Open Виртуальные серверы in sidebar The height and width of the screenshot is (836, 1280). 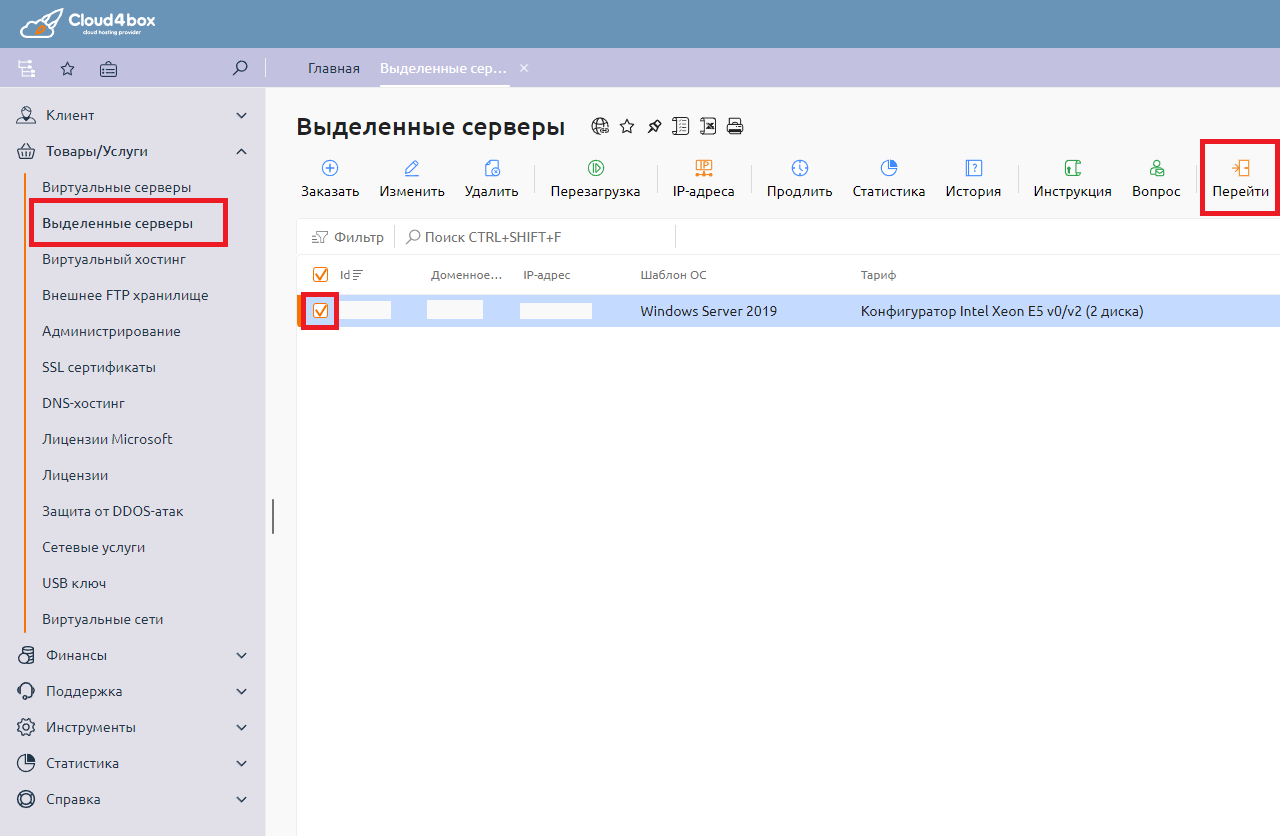coord(116,187)
